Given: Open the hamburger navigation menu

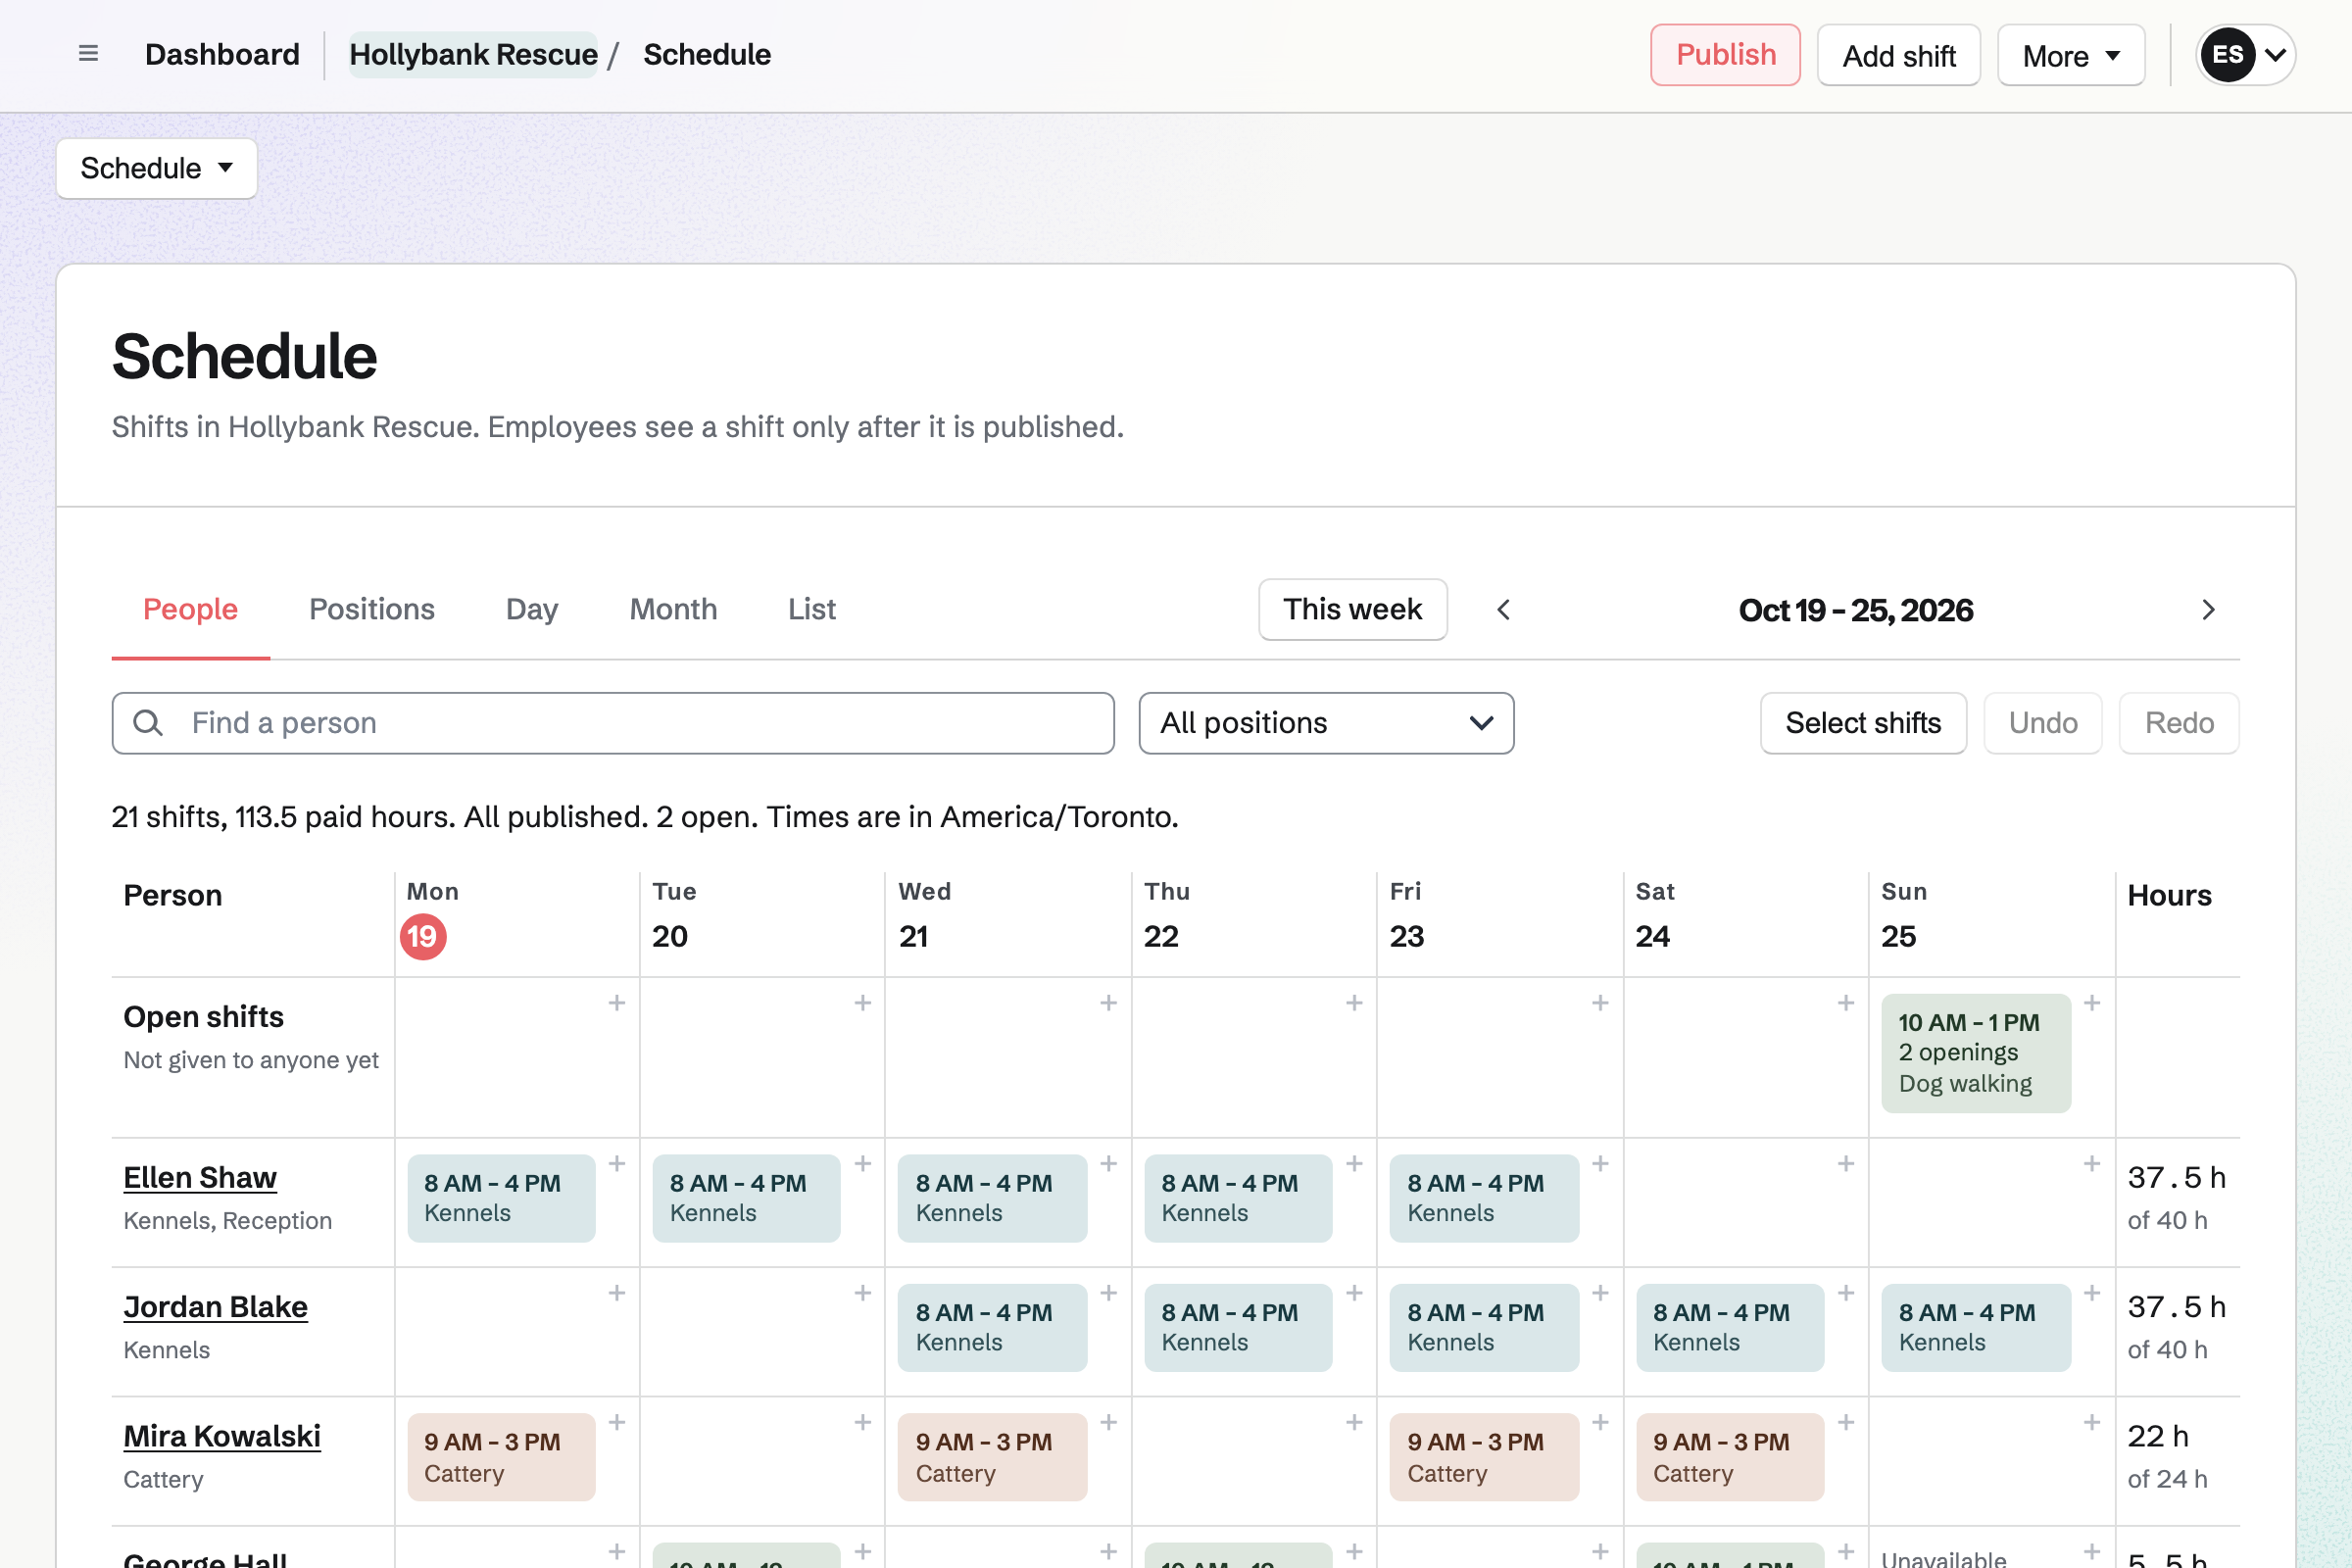Looking at the screenshot, I should click(x=88, y=54).
